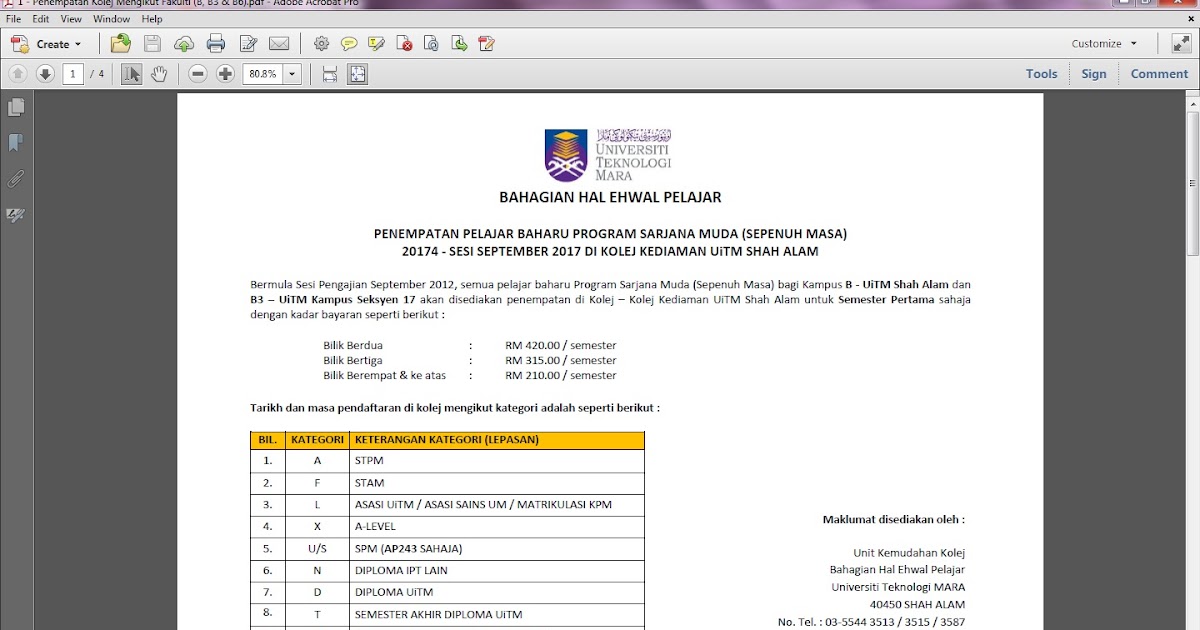Click the Save floppy disk icon
The width and height of the screenshot is (1200, 630).
pos(152,43)
